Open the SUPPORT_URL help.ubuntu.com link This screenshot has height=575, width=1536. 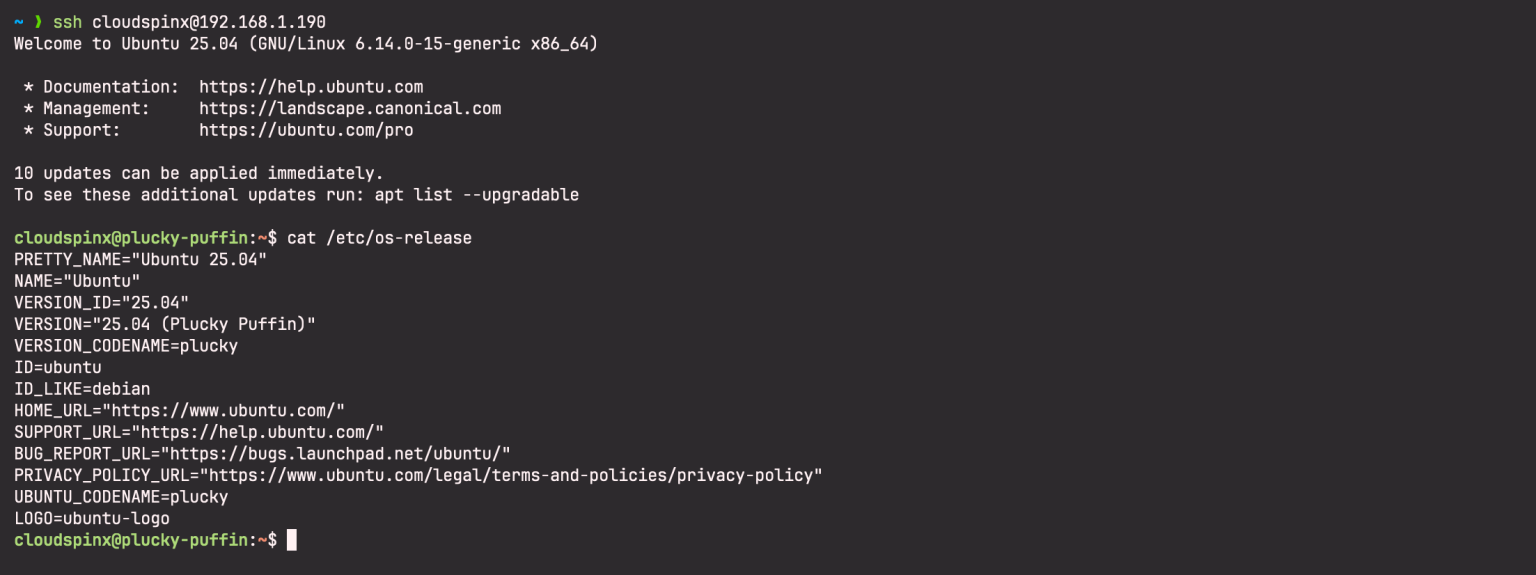point(262,431)
